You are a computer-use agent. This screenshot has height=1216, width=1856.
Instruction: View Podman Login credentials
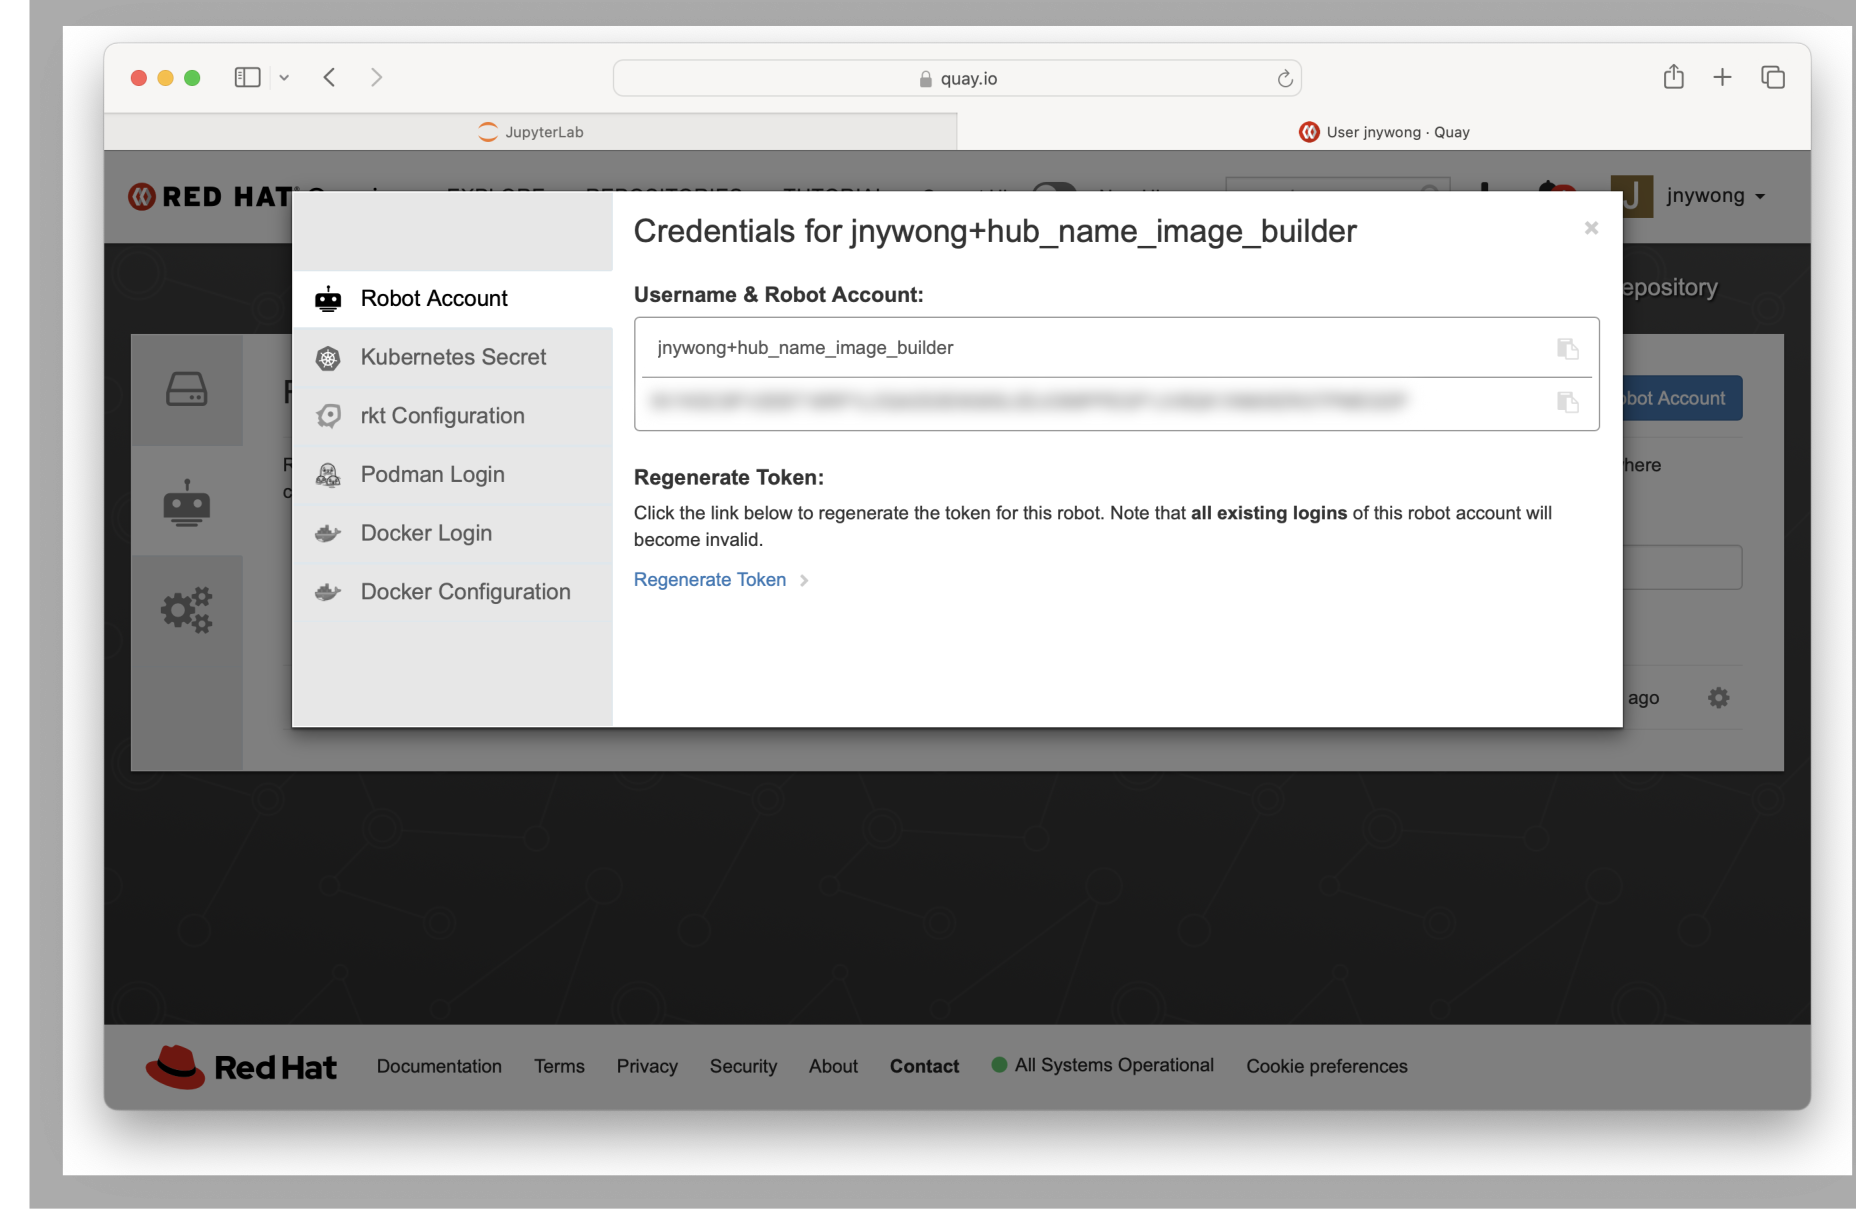pyautogui.click(x=432, y=474)
